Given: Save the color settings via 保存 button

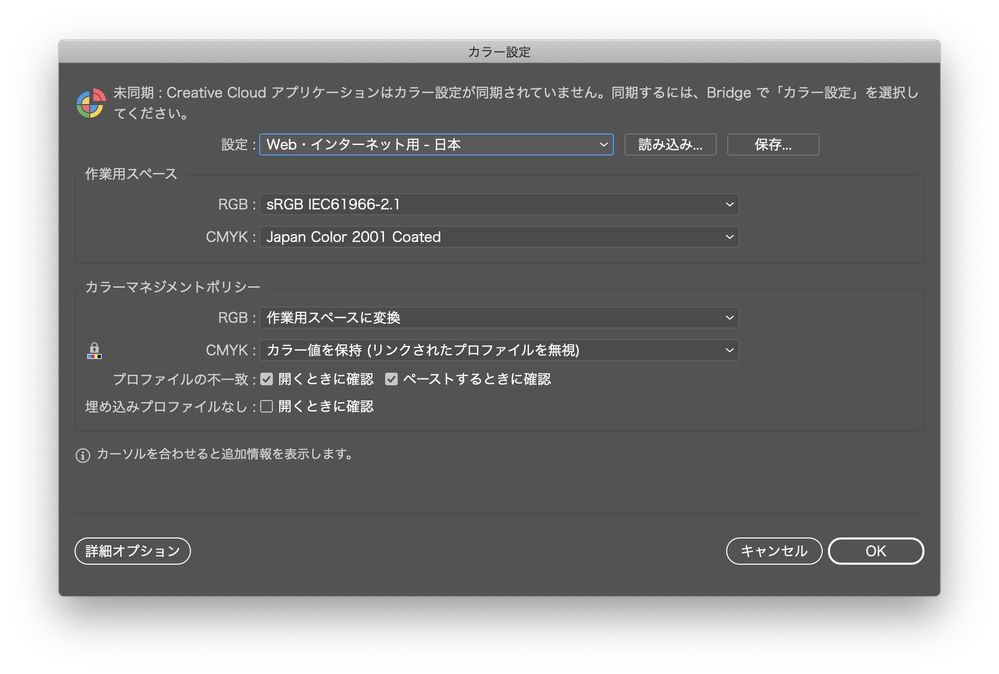Looking at the screenshot, I should click(772, 144).
